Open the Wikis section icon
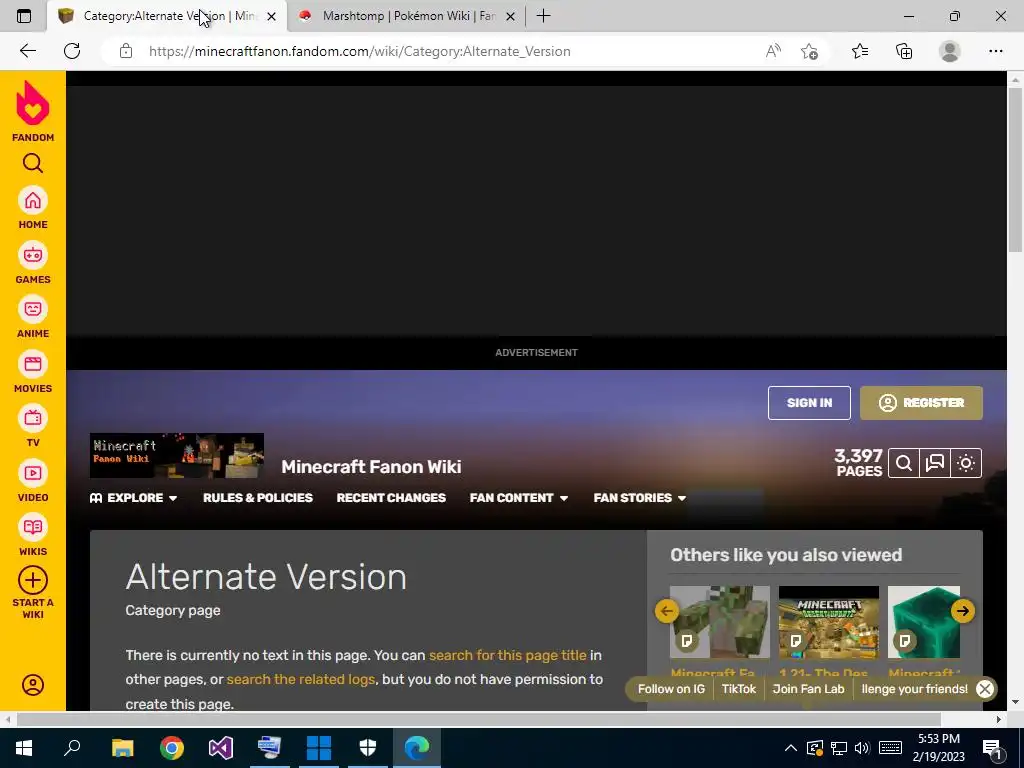 (33, 528)
